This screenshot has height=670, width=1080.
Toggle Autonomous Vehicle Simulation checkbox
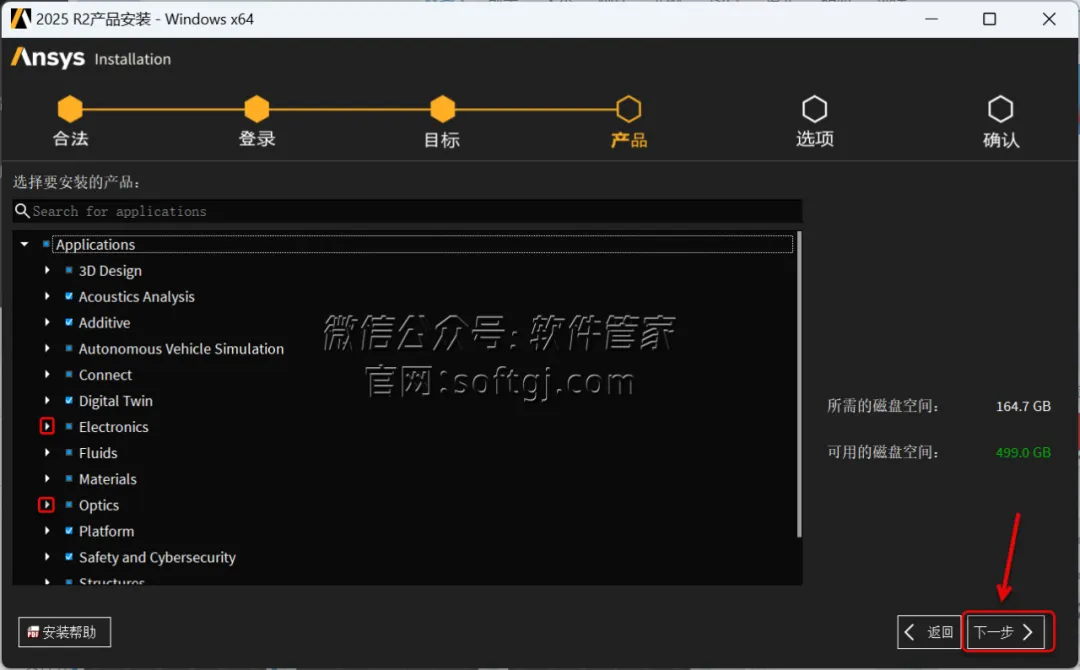(69, 348)
